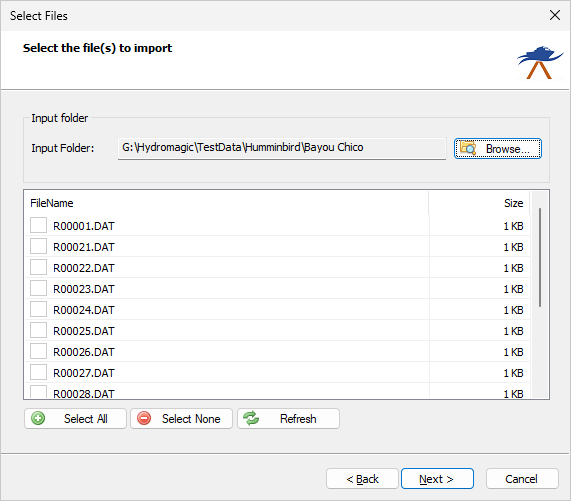Click the red minus Select None icon
The height and width of the screenshot is (501, 571).
pyautogui.click(x=144, y=418)
